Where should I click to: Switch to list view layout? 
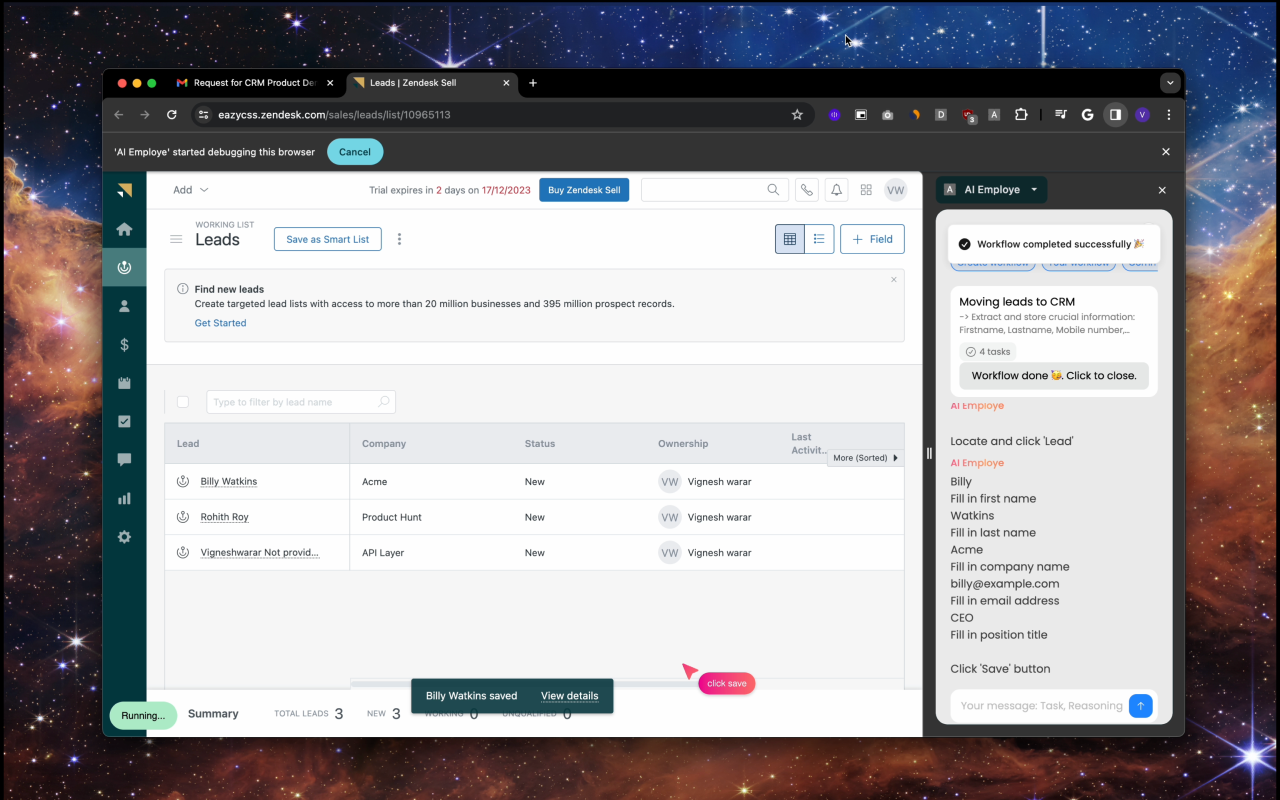(x=819, y=239)
